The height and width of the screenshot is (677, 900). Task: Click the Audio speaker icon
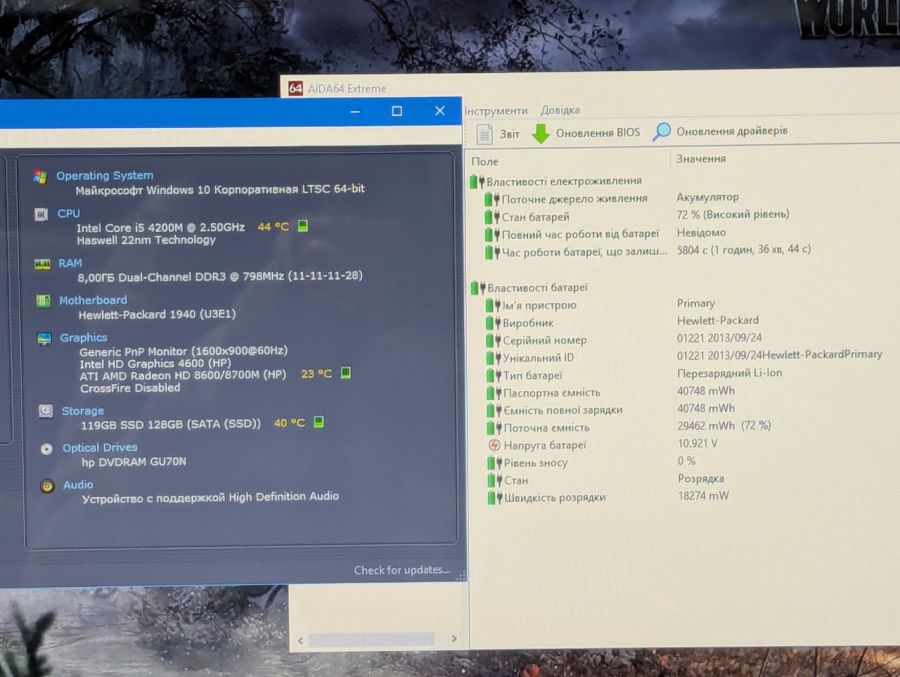(x=48, y=486)
